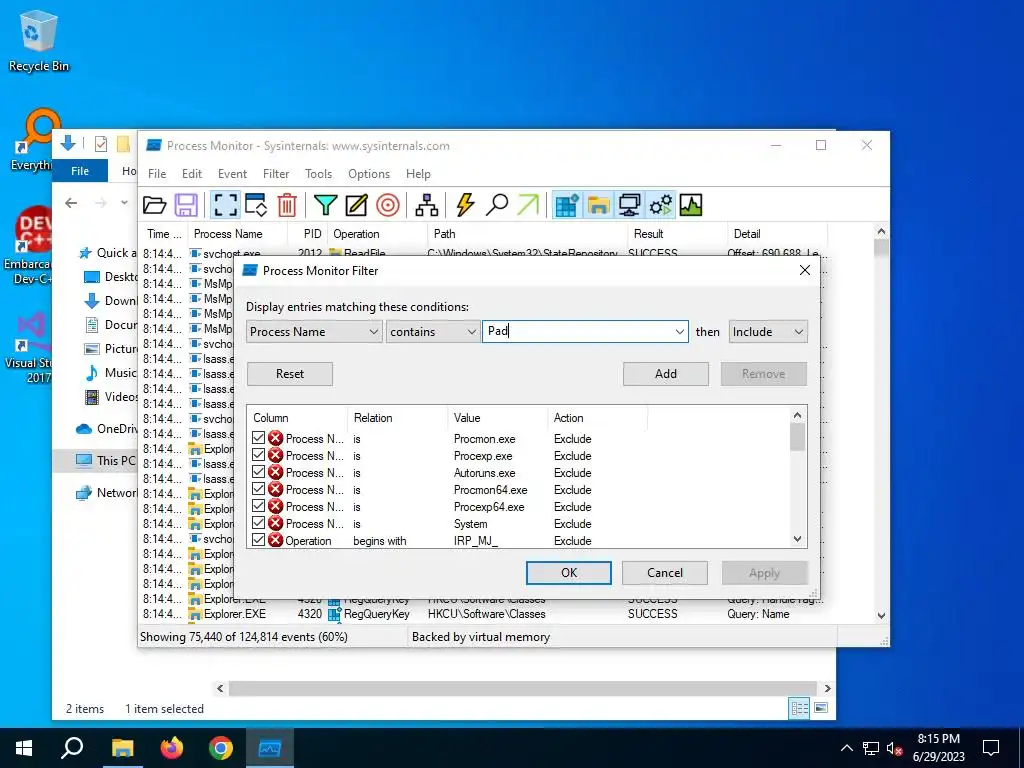Click the filter list scrollbar up arrow
Image resolution: width=1024 pixels, height=768 pixels.
797,415
